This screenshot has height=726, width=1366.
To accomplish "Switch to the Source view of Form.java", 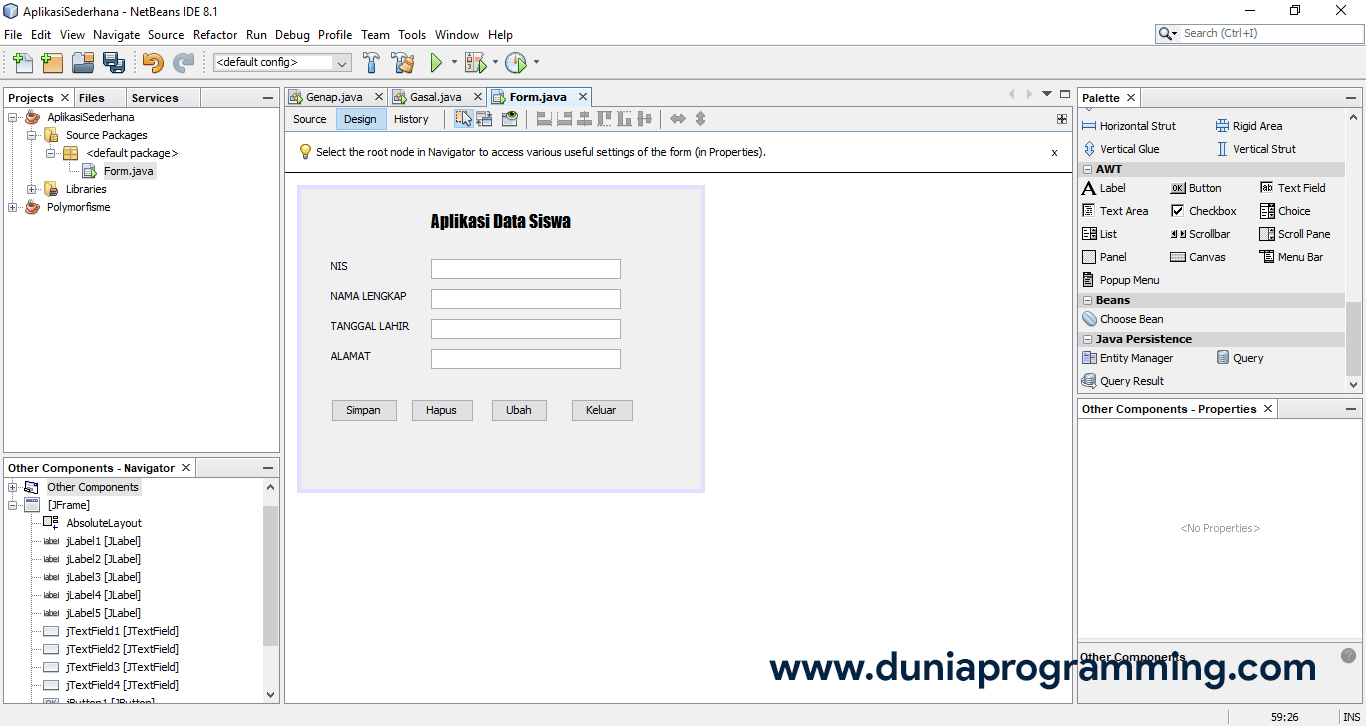I will (309, 118).
